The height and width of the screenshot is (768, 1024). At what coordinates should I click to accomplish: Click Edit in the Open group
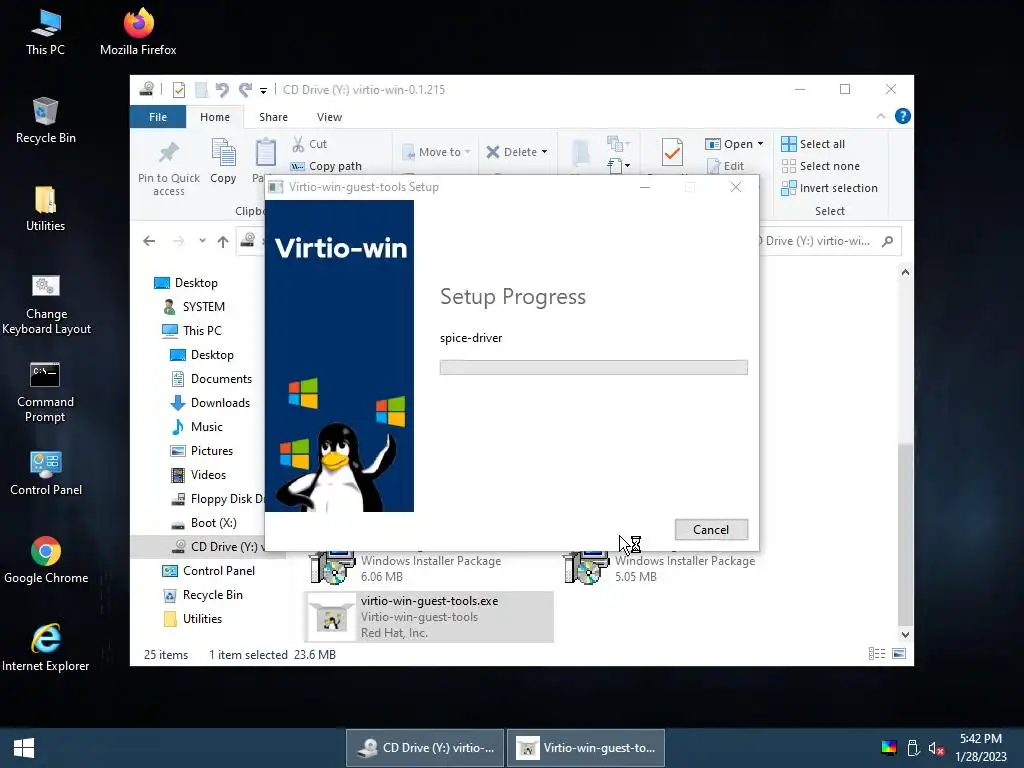(x=726, y=166)
